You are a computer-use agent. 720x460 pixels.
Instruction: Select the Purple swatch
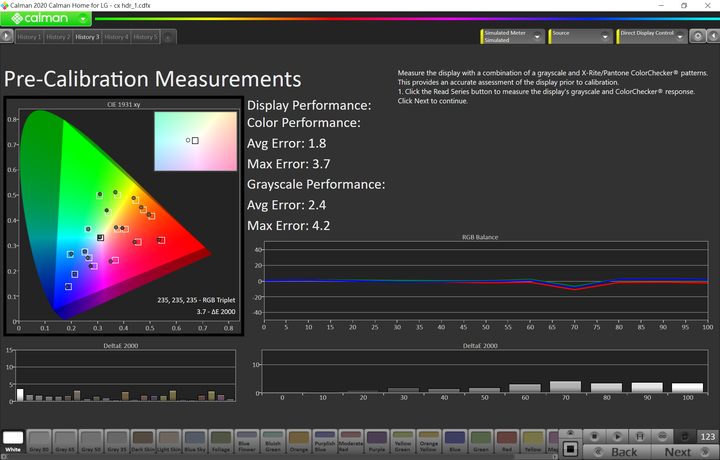[x=377, y=441]
